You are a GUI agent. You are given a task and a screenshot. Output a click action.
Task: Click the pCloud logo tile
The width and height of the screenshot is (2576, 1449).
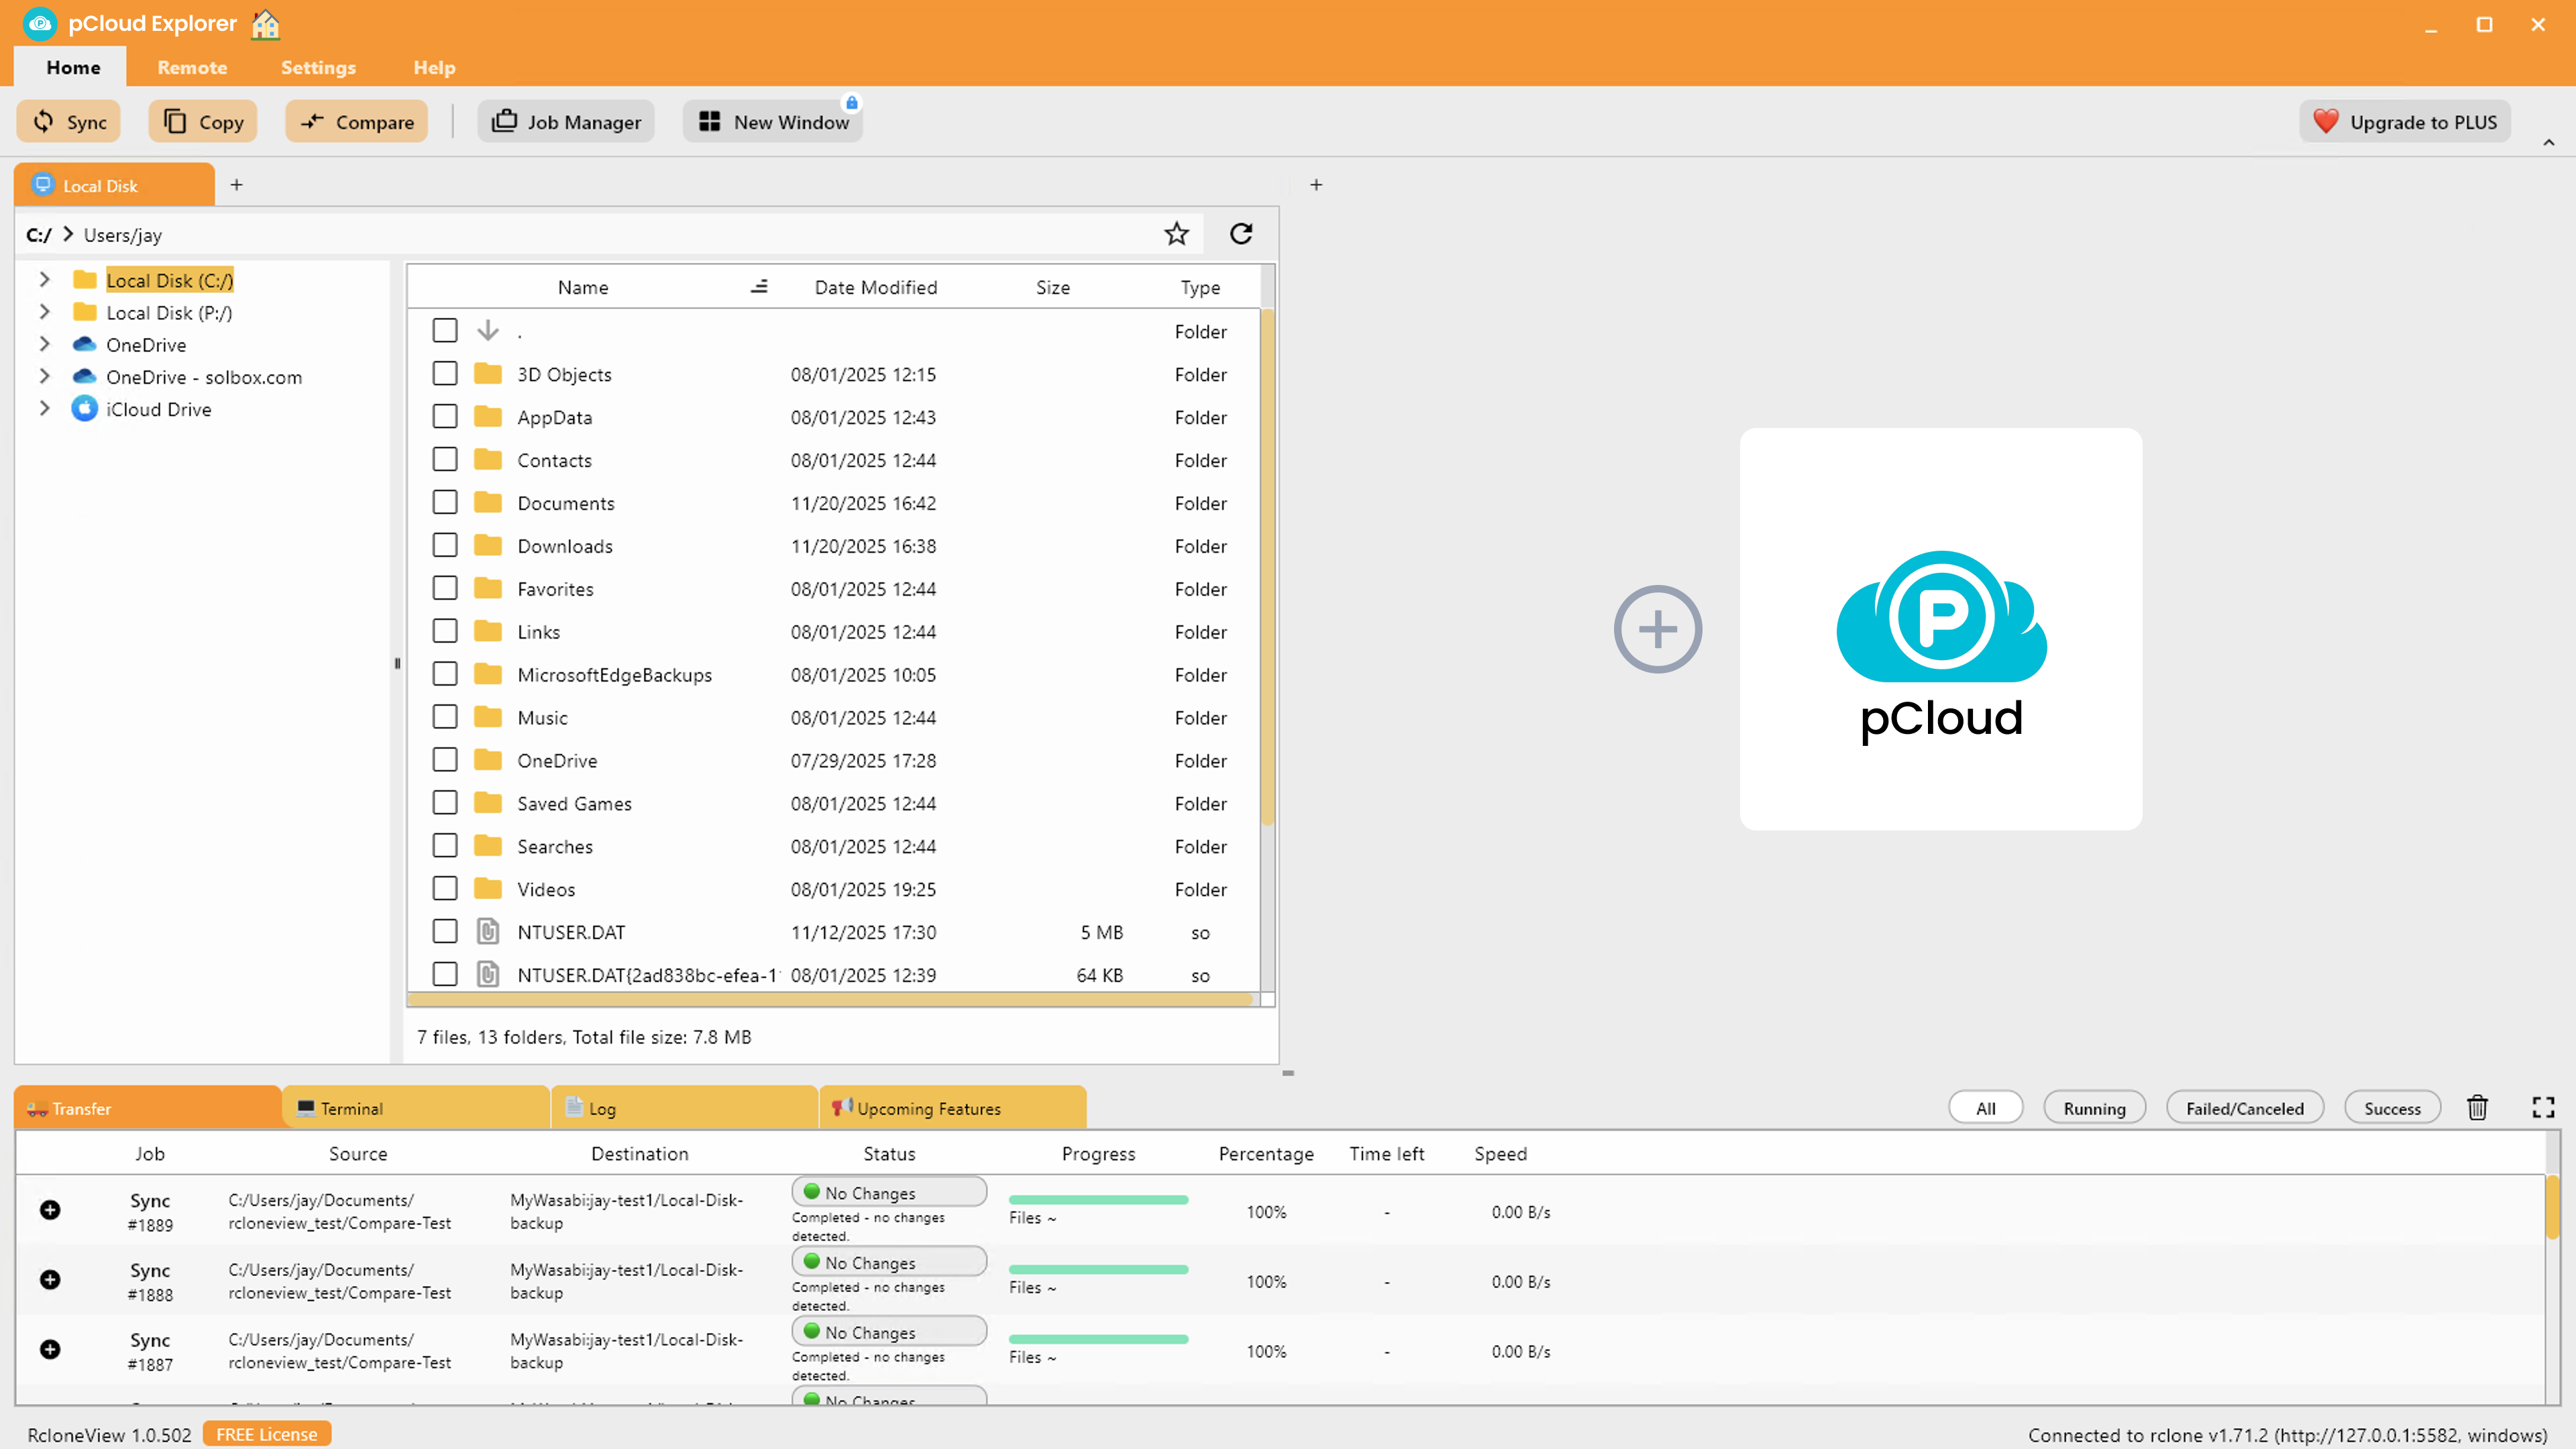pyautogui.click(x=1940, y=629)
